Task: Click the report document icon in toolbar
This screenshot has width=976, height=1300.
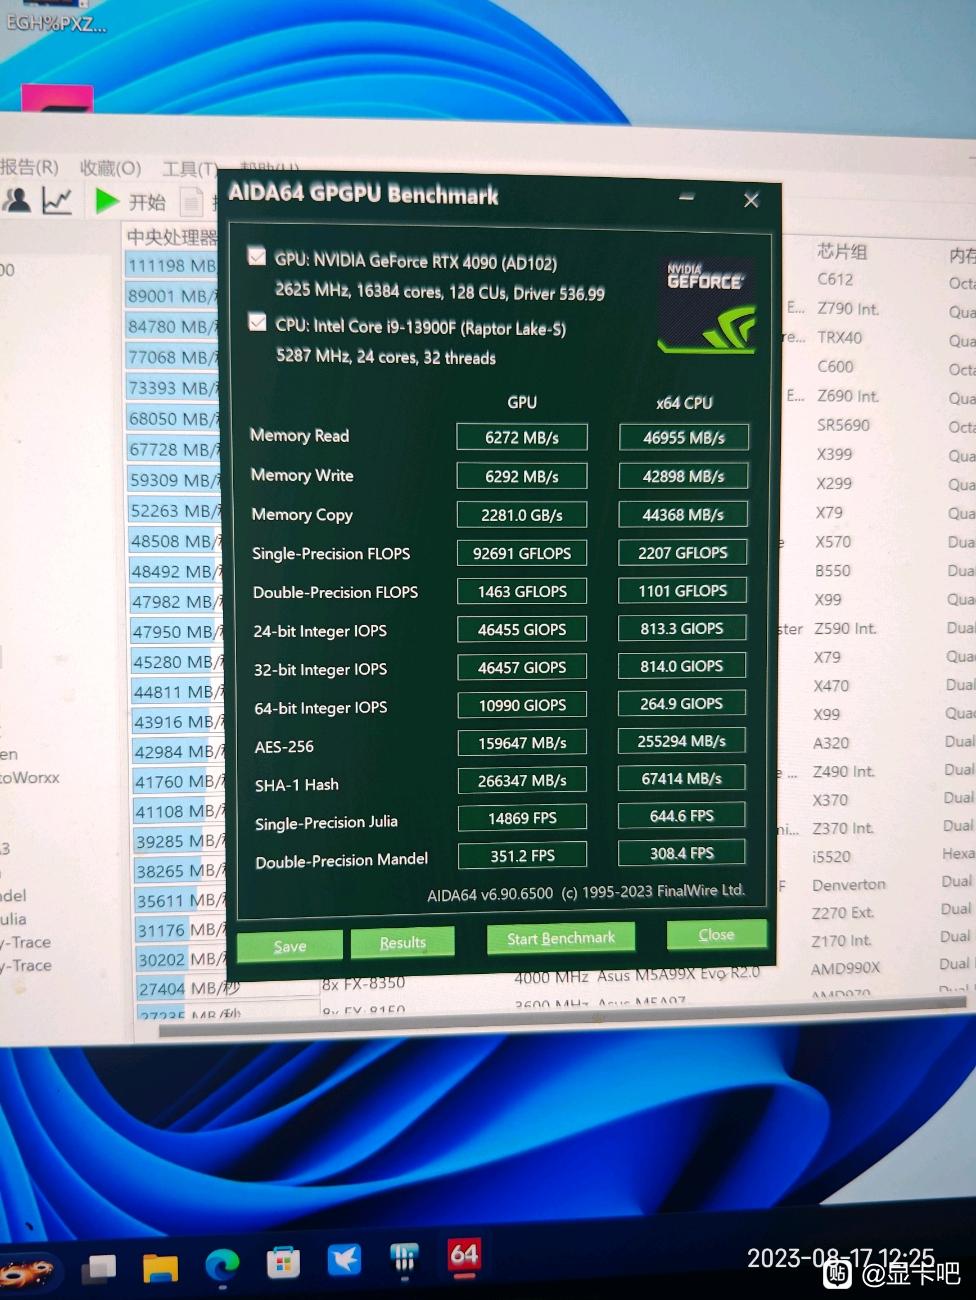Action: (192, 202)
